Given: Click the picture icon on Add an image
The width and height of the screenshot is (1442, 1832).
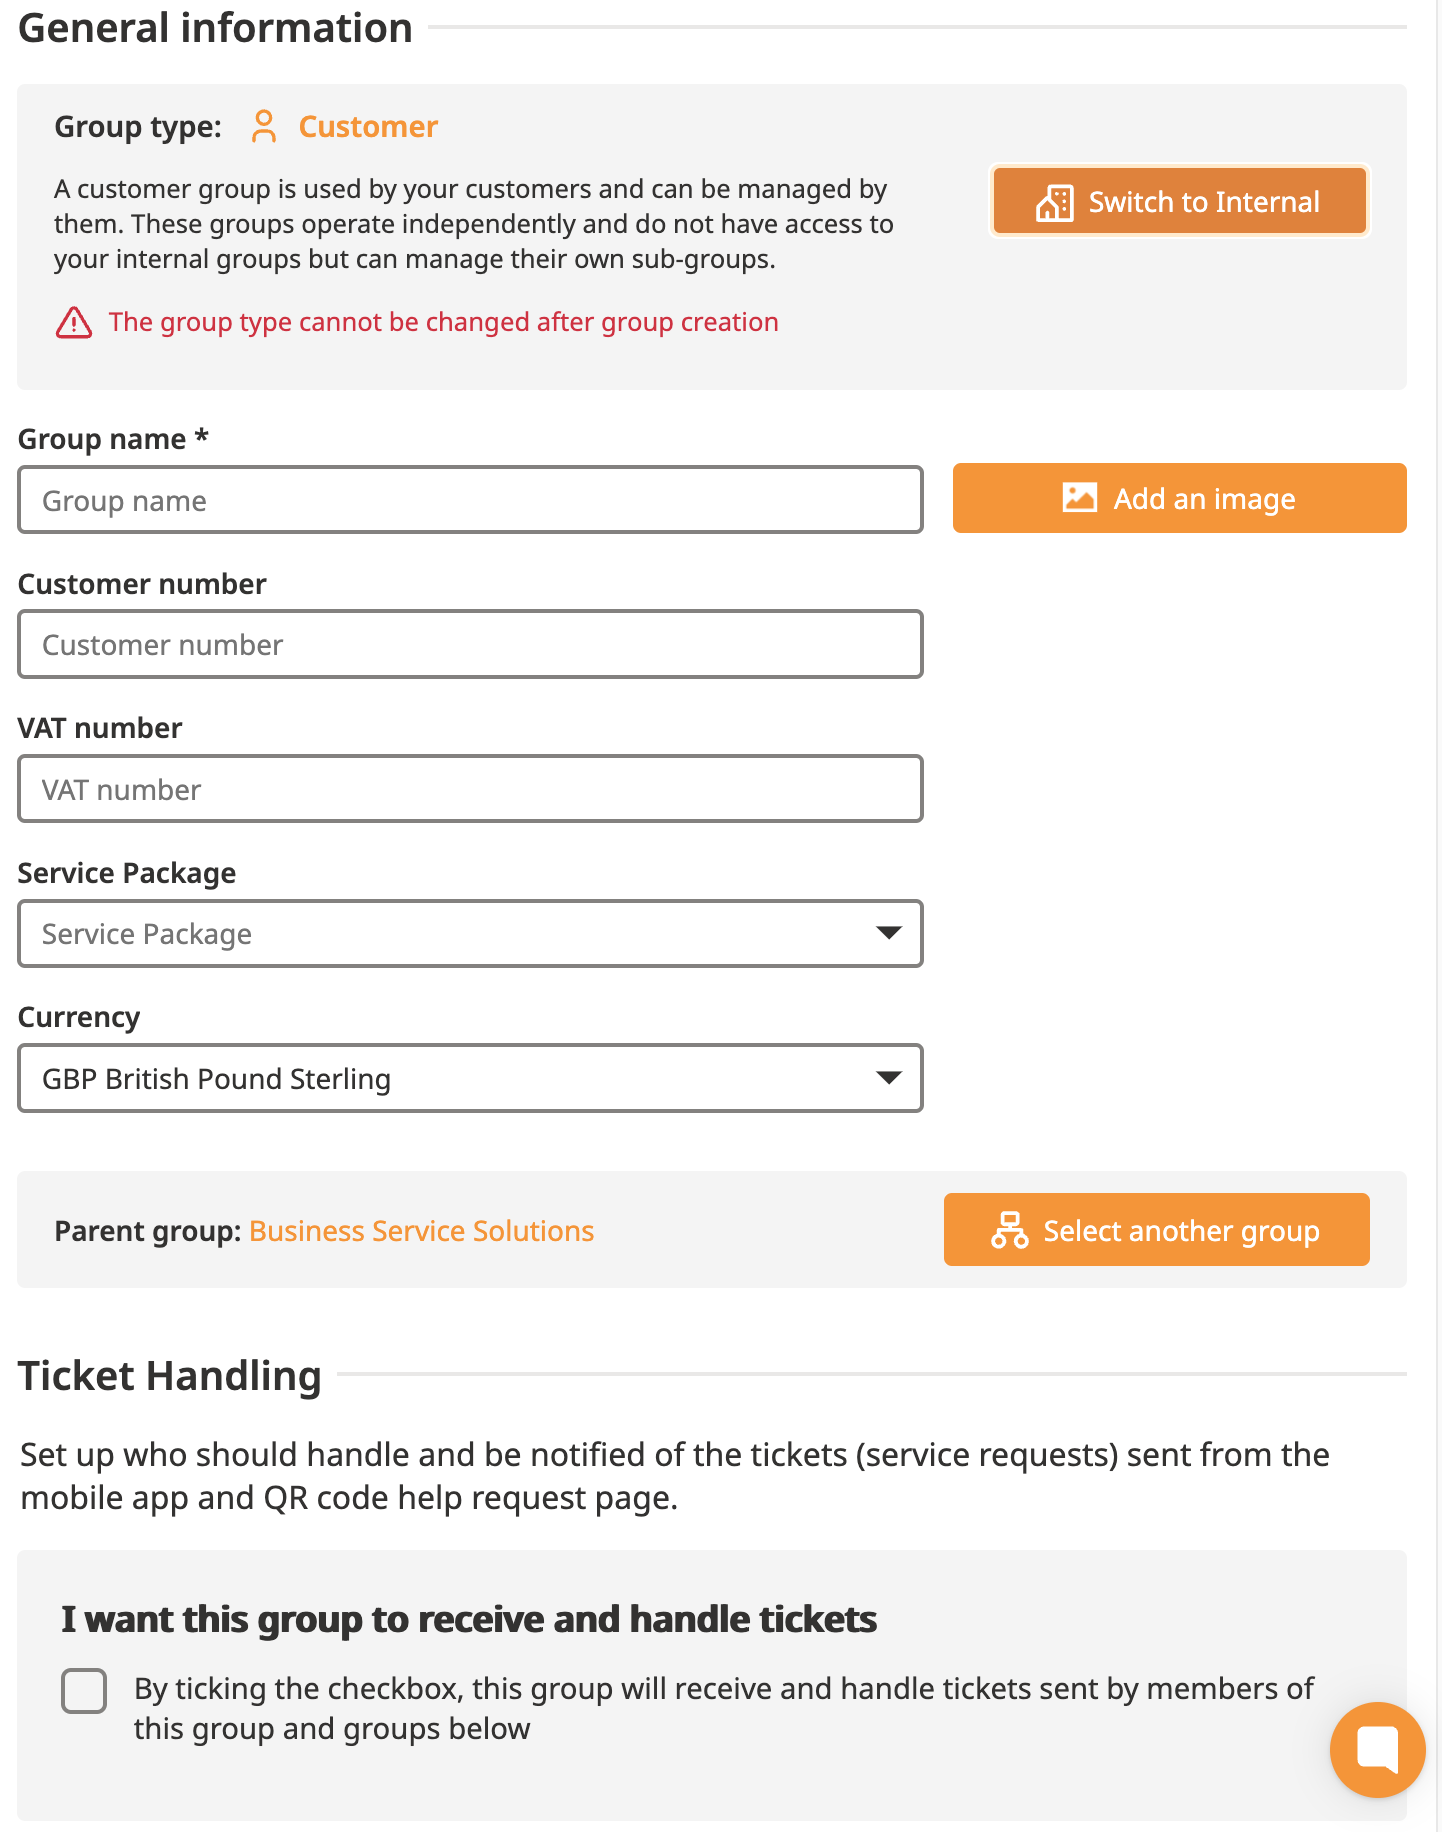Looking at the screenshot, I should tap(1079, 498).
